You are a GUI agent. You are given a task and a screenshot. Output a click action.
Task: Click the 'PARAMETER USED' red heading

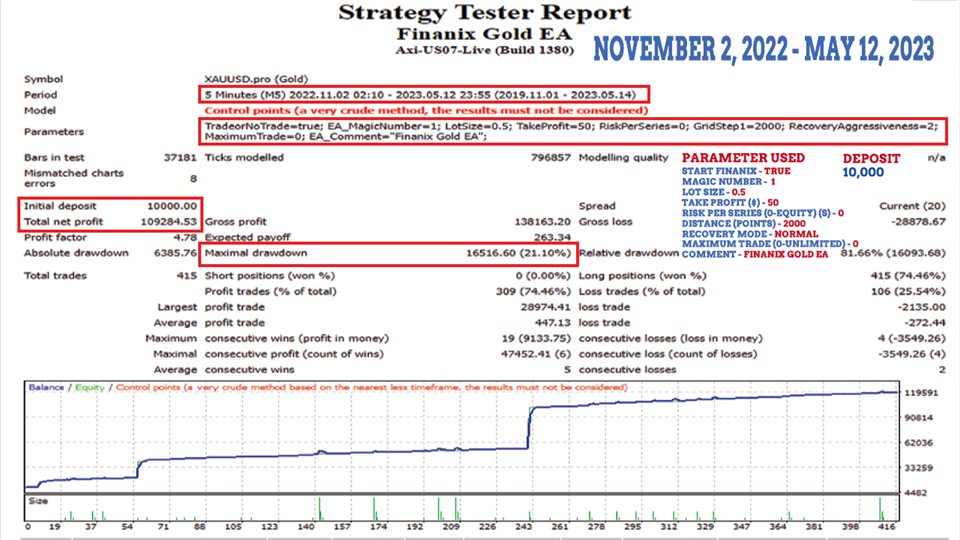(743, 158)
